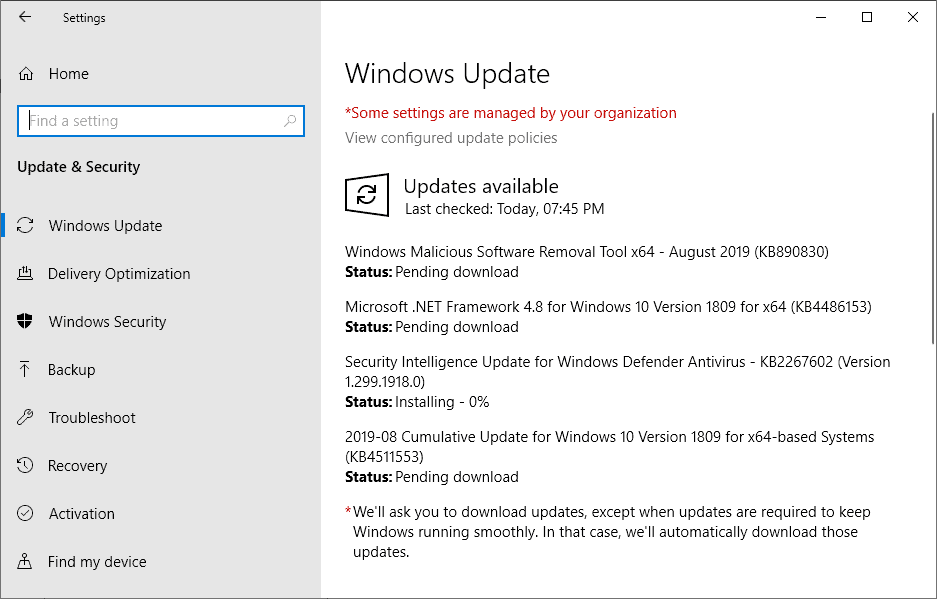Viewport: 937px width, 599px height.
Task: Click the Backup icon in the sidebar
Action: click(x=28, y=369)
